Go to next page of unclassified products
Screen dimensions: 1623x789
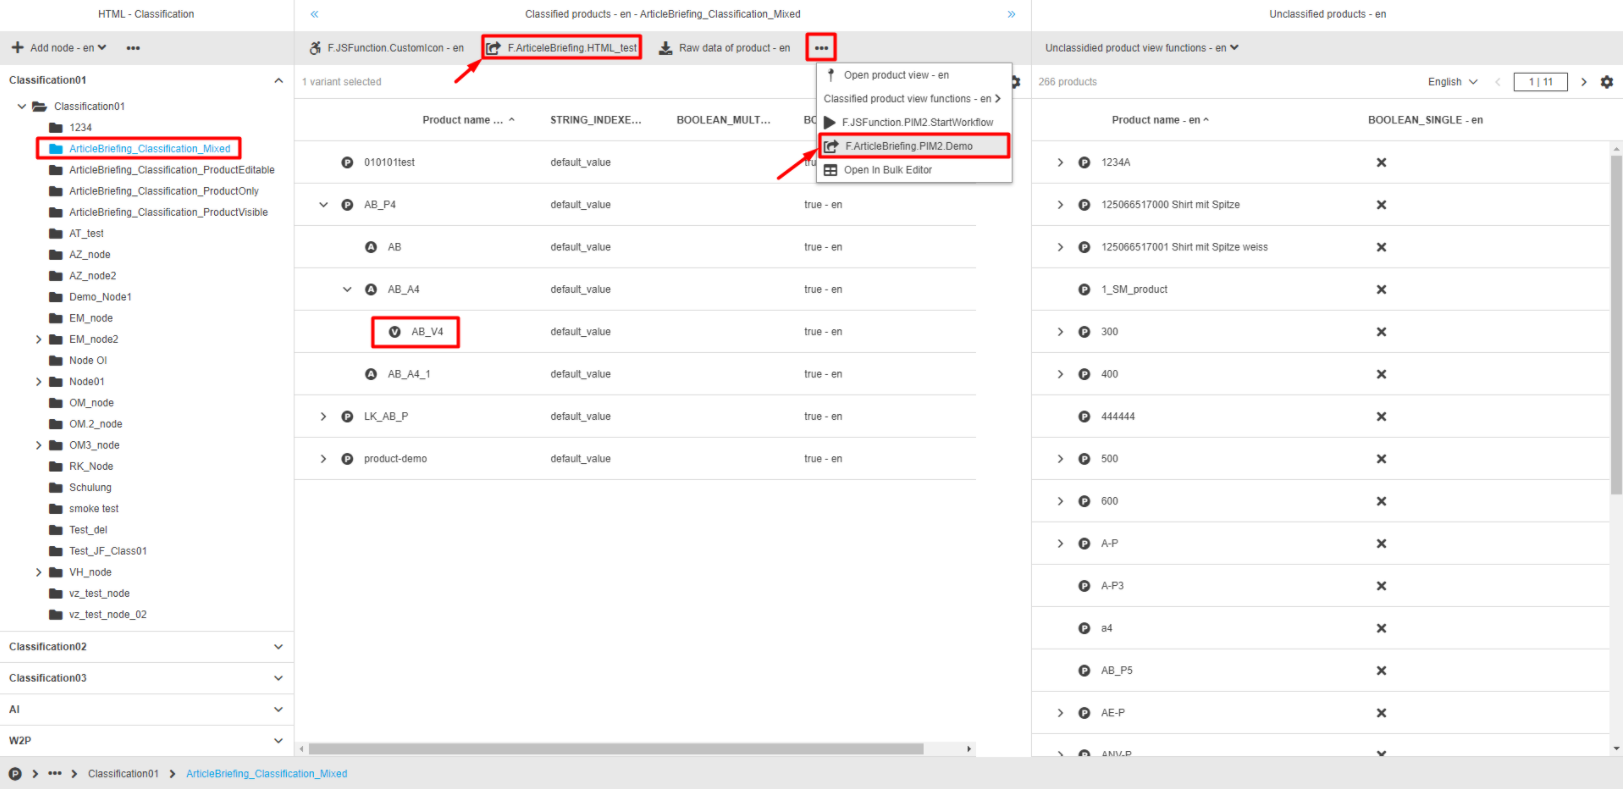click(x=1583, y=82)
